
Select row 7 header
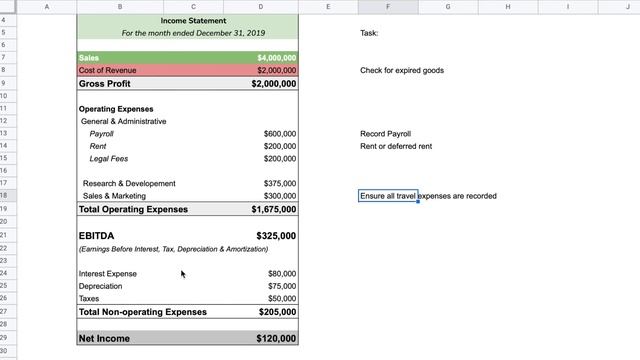[x=8, y=58]
